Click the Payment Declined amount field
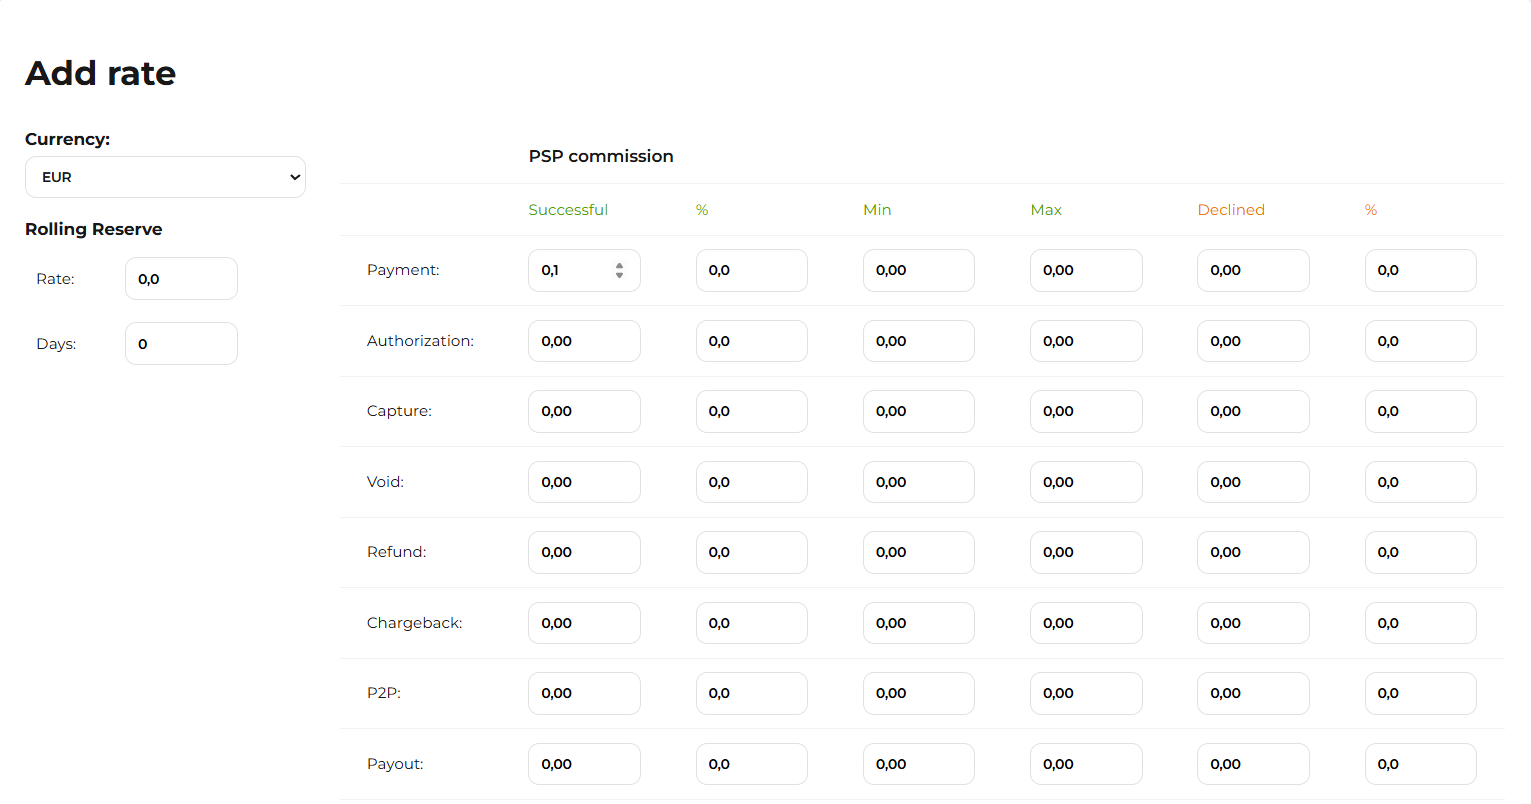The width and height of the screenshot is (1531, 804). click(x=1252, y=271)
